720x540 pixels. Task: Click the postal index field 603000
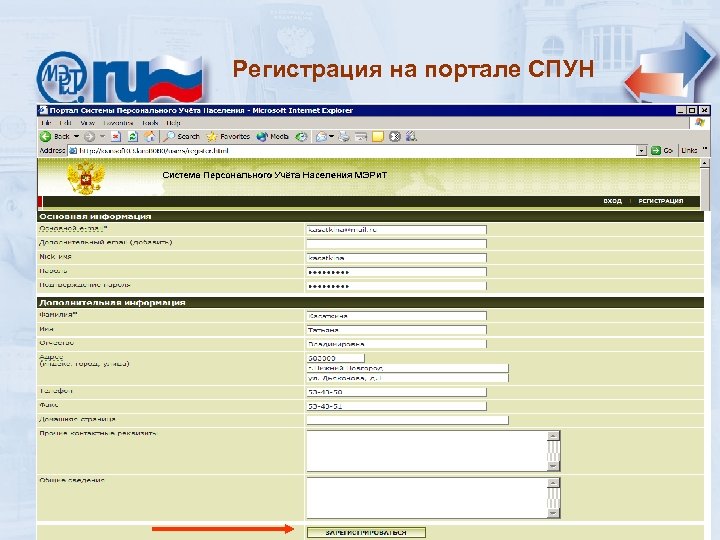coord(336,358)
